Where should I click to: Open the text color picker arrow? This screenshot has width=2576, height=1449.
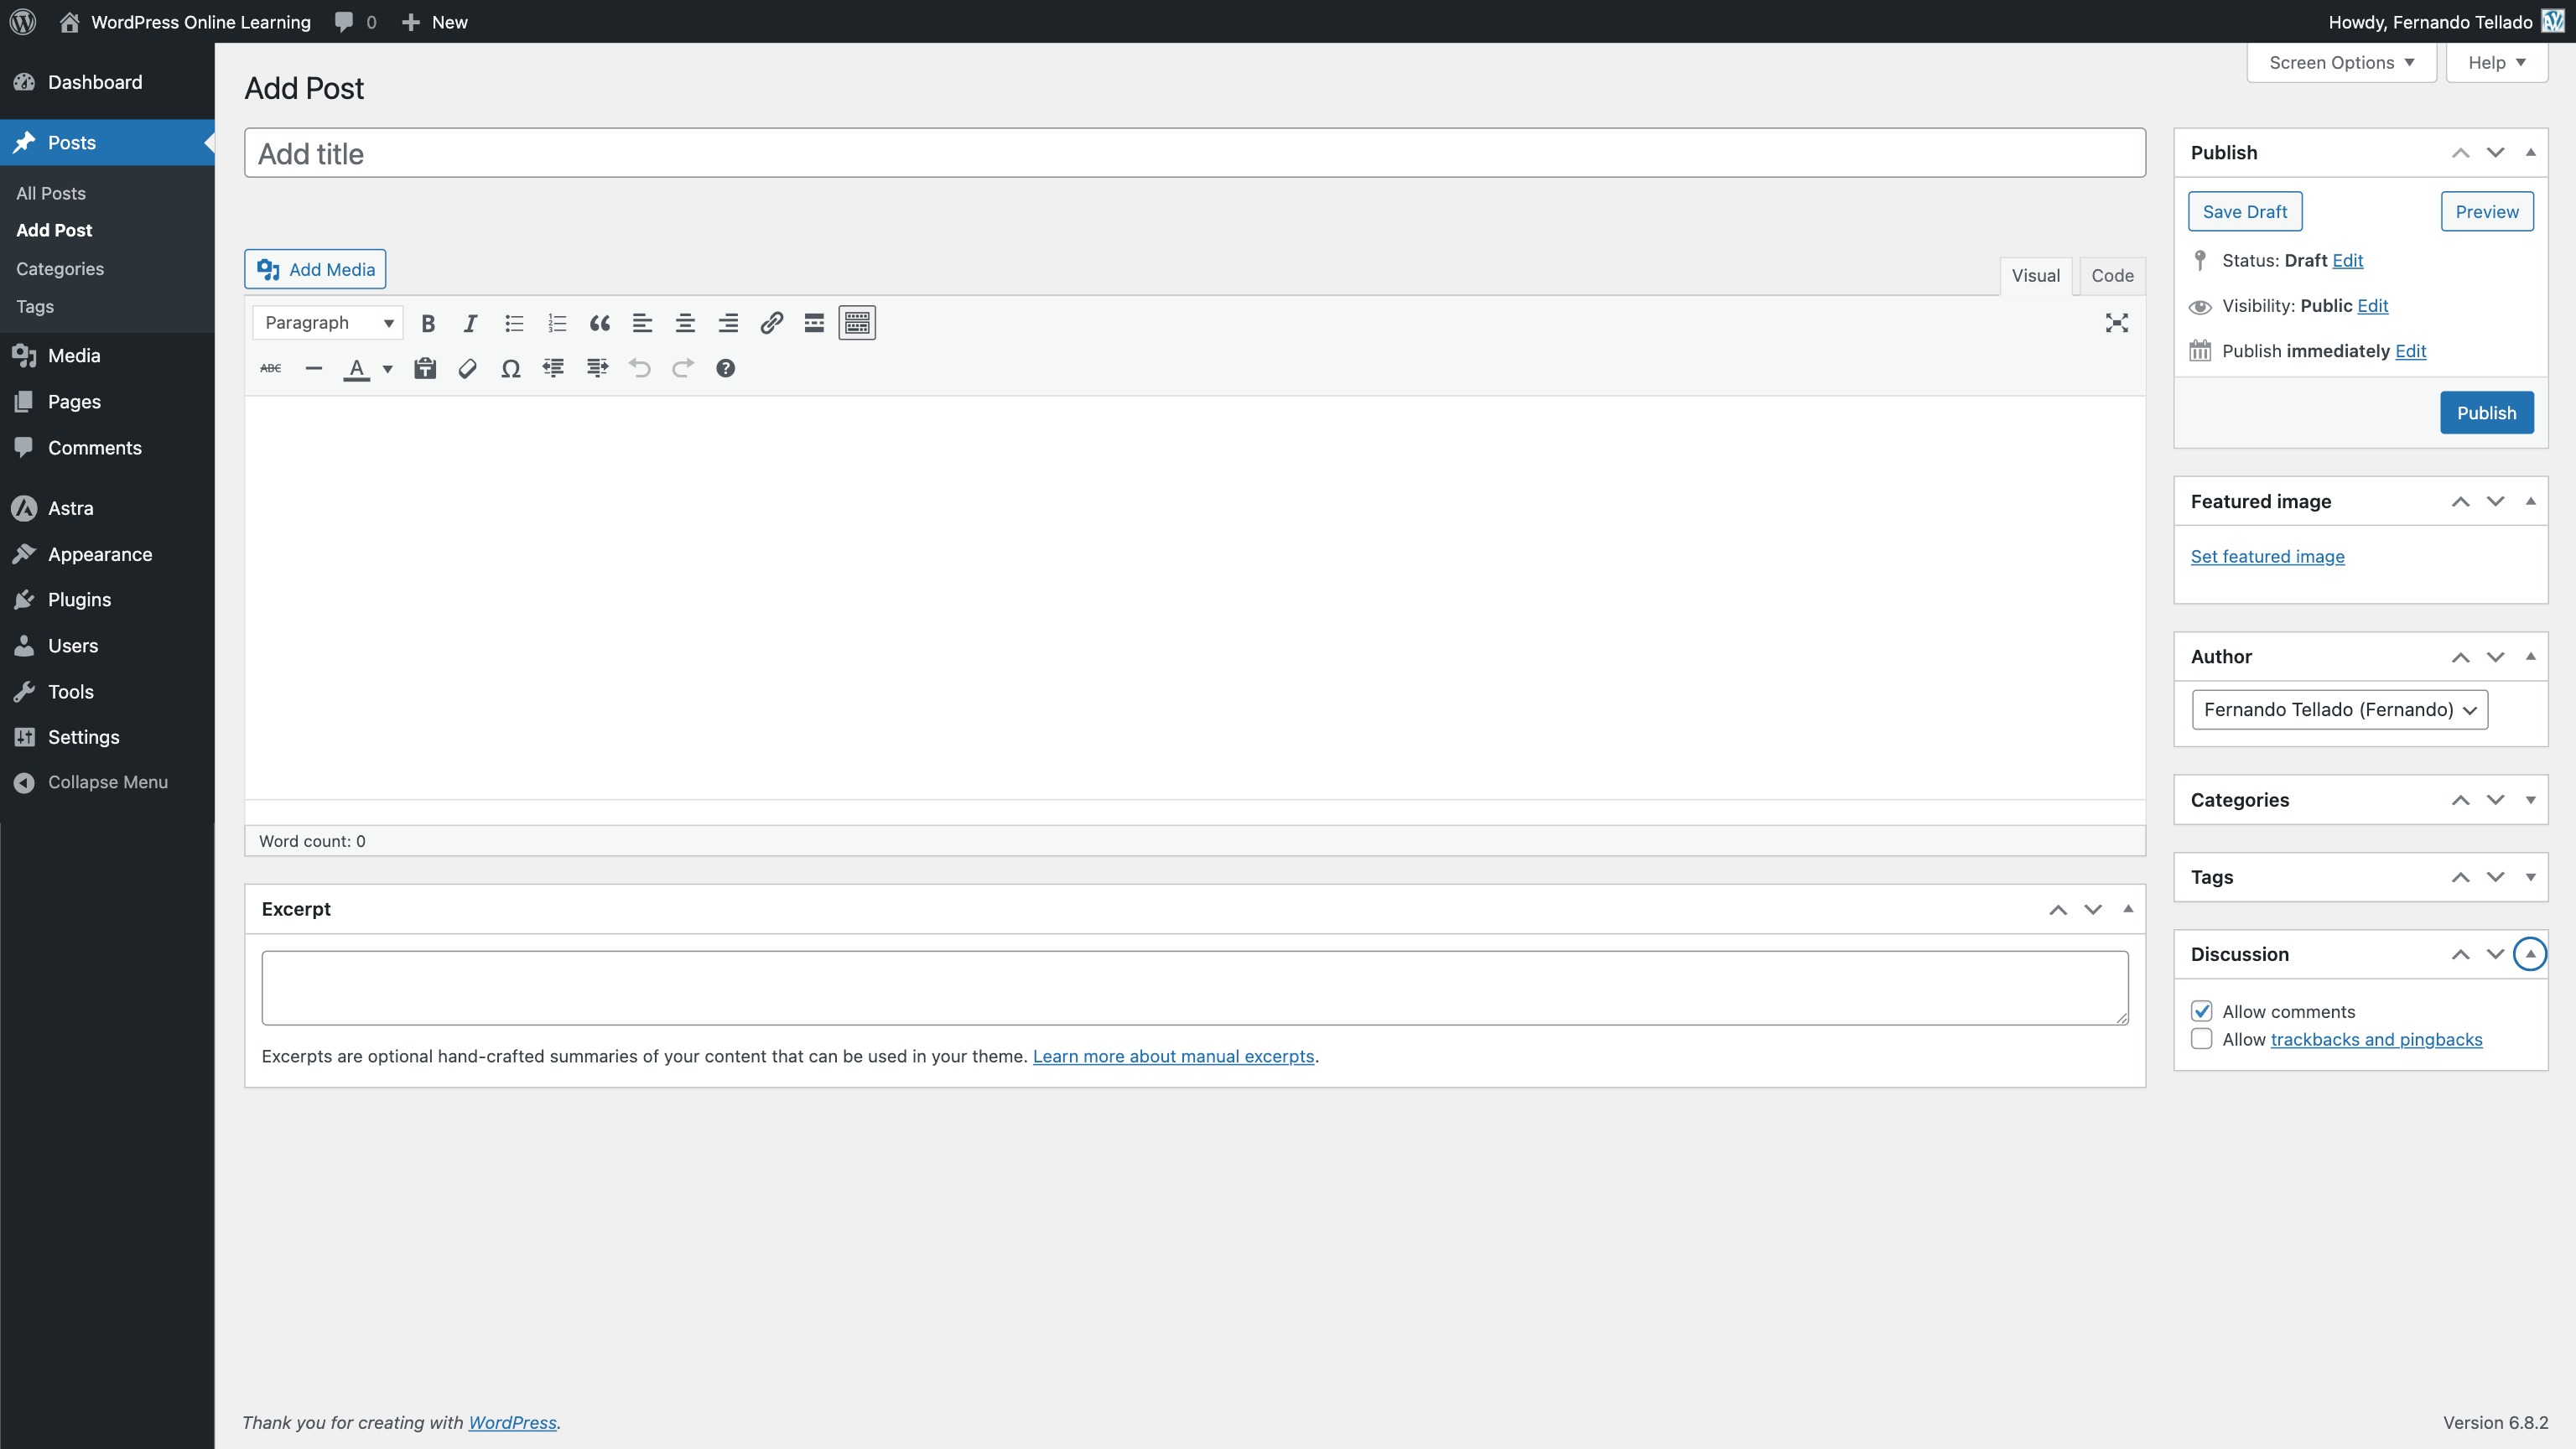tap(387, 368)
